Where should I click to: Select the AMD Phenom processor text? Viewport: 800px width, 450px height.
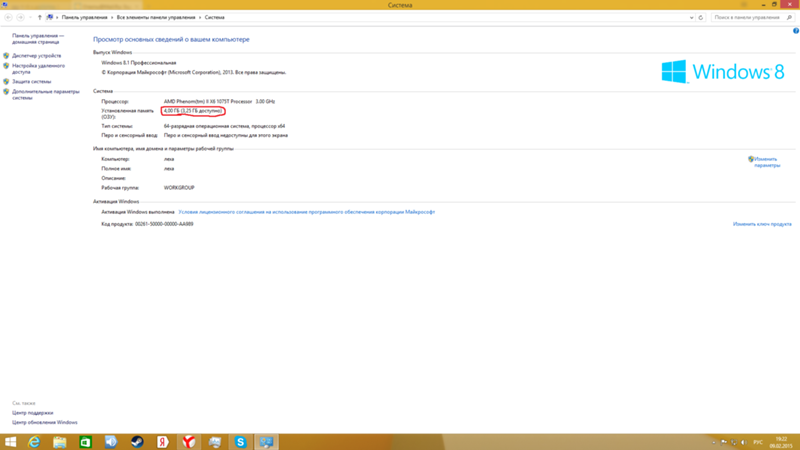[219, 102]
